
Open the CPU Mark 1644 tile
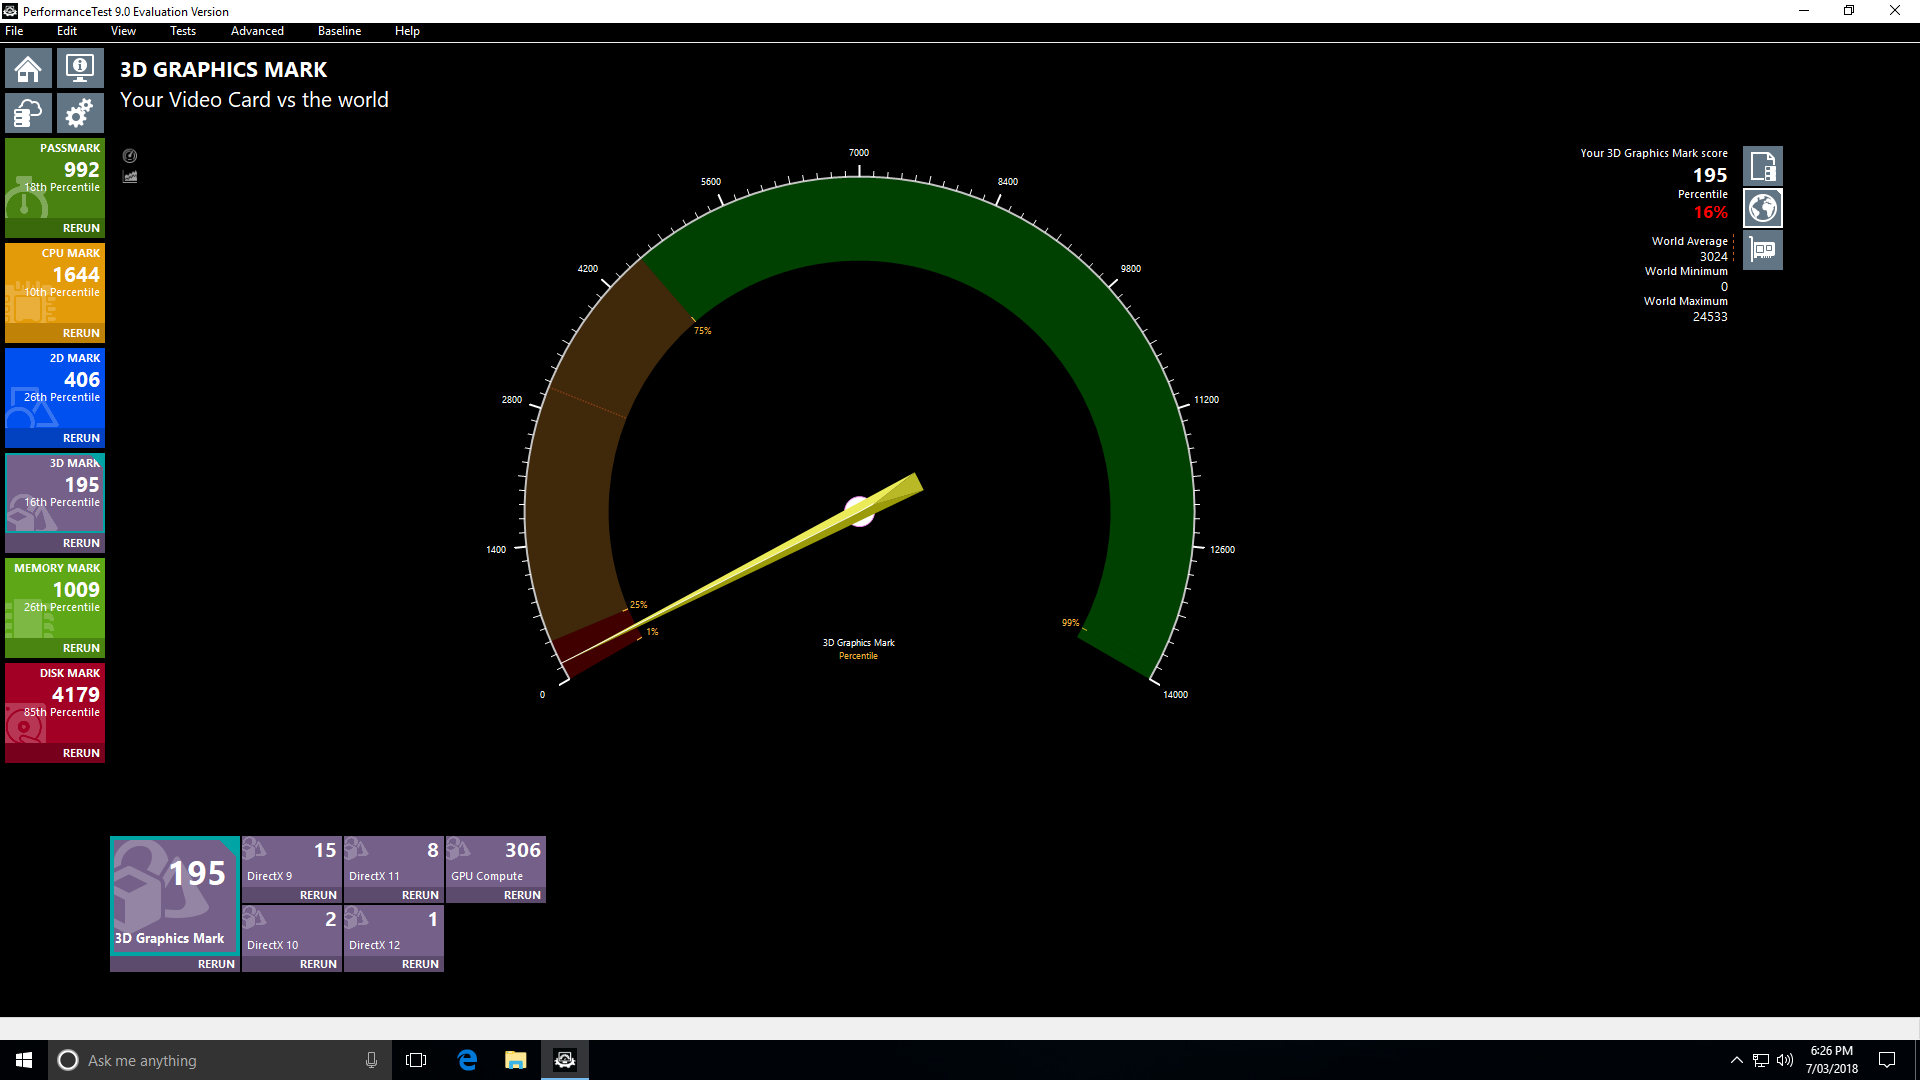(x=55, y=283)
